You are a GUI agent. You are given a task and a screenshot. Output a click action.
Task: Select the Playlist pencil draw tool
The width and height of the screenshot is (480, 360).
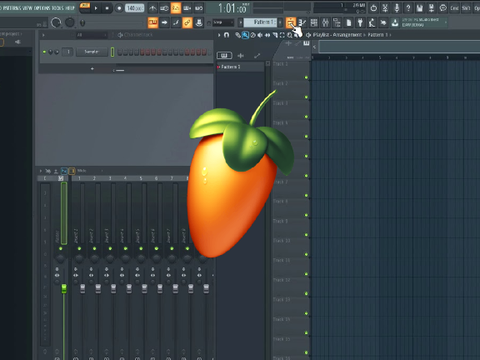pos(238,35)
